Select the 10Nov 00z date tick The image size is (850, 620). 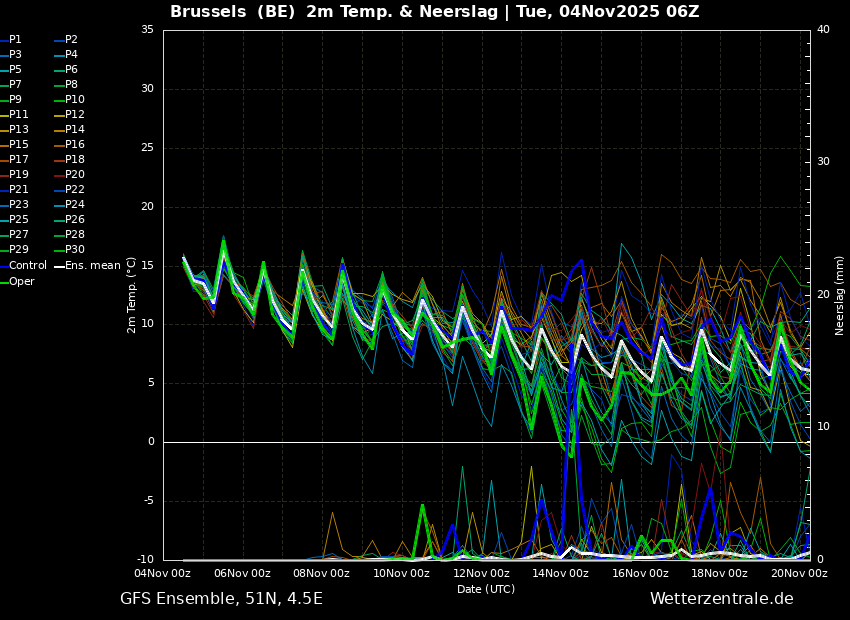pyautogui.click(x=401, y=574)
